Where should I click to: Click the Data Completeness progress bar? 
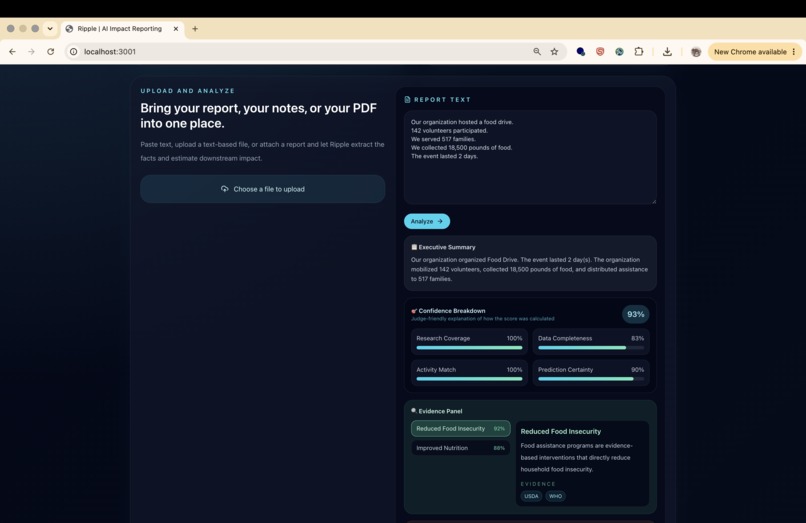pyautogui.click(x=591, y=348)
